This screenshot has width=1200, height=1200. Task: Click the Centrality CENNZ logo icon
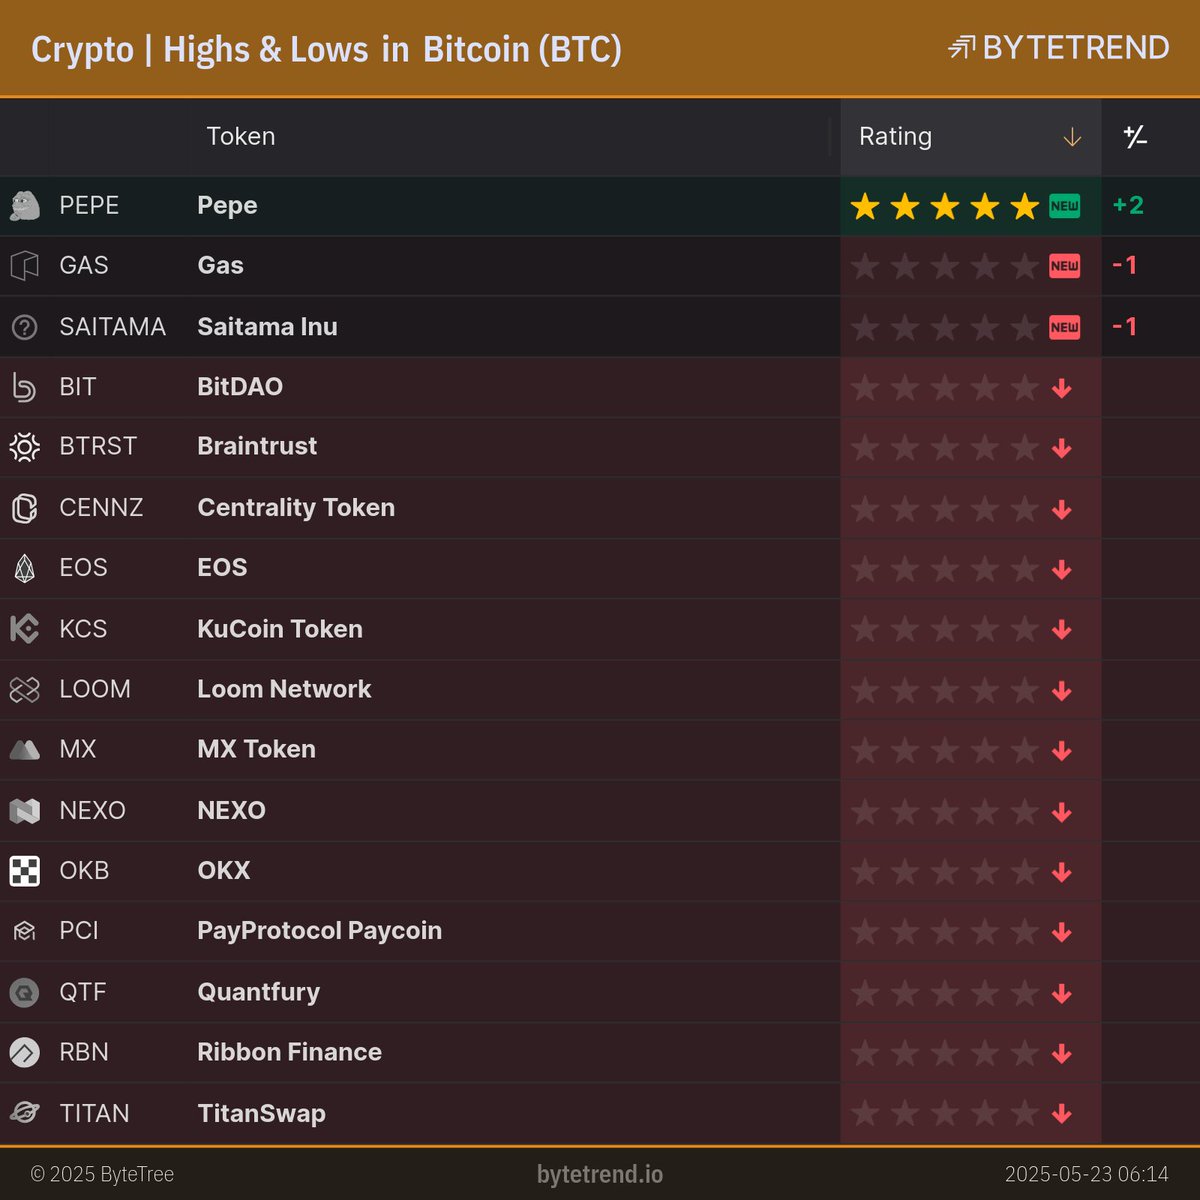tap(25, 508)
